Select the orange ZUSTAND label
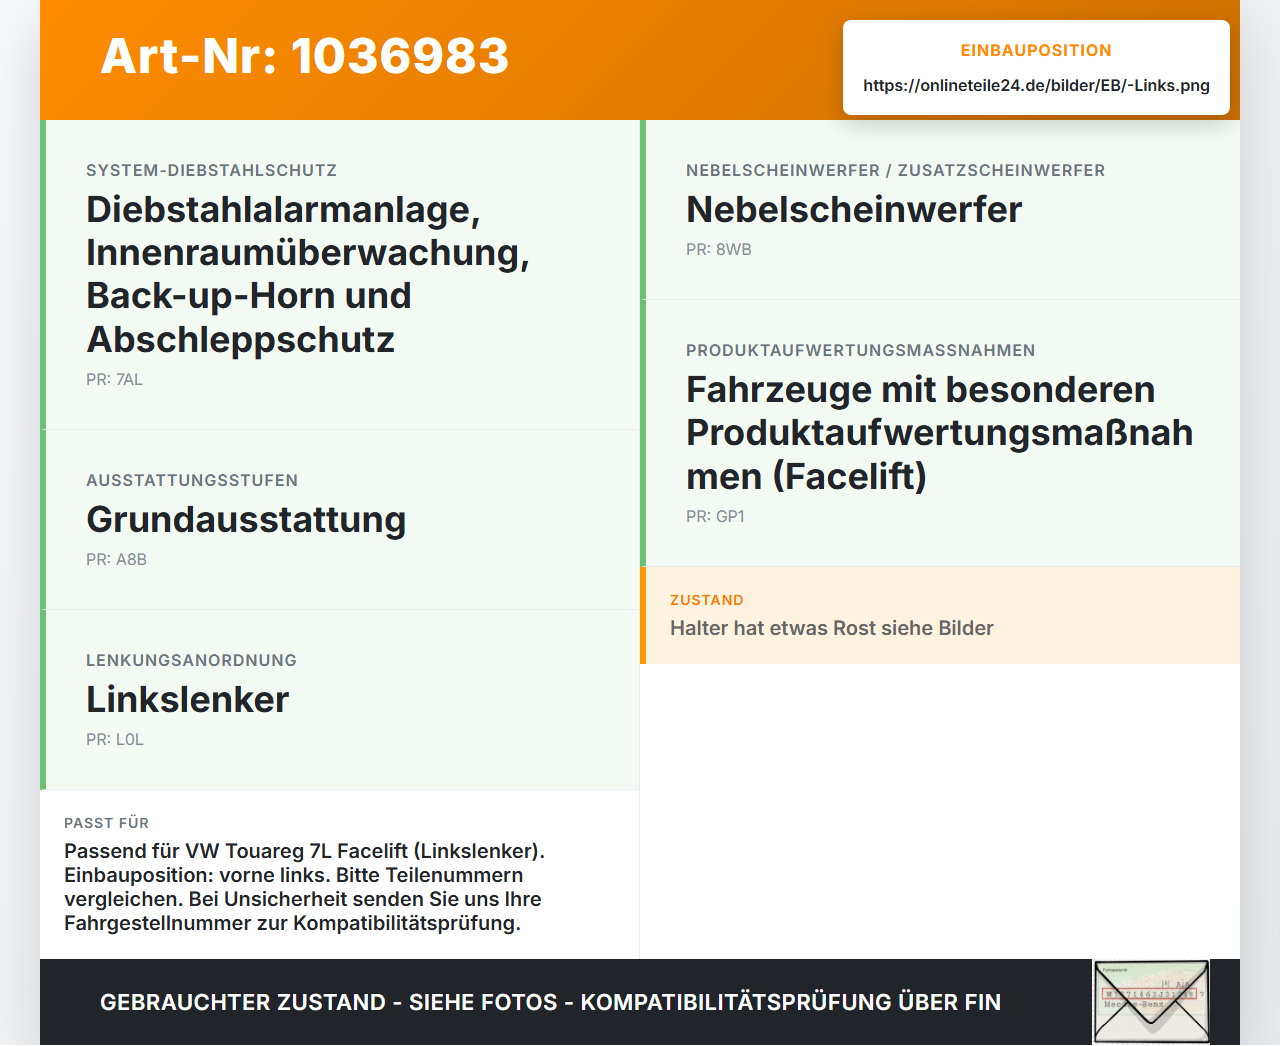The width and height of the screenshot is (1280, 1046). (x=707, y=600)
